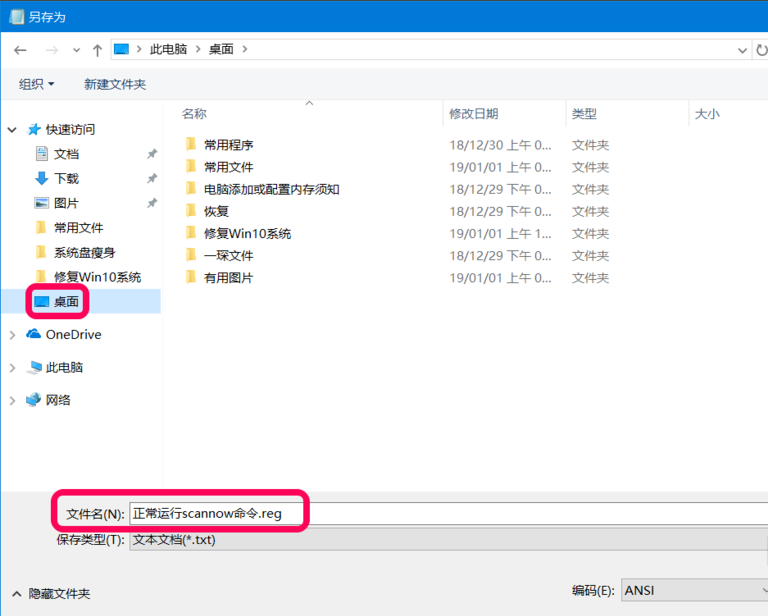
Task: Open 图片 in quick access
Action: click(66, 203)
